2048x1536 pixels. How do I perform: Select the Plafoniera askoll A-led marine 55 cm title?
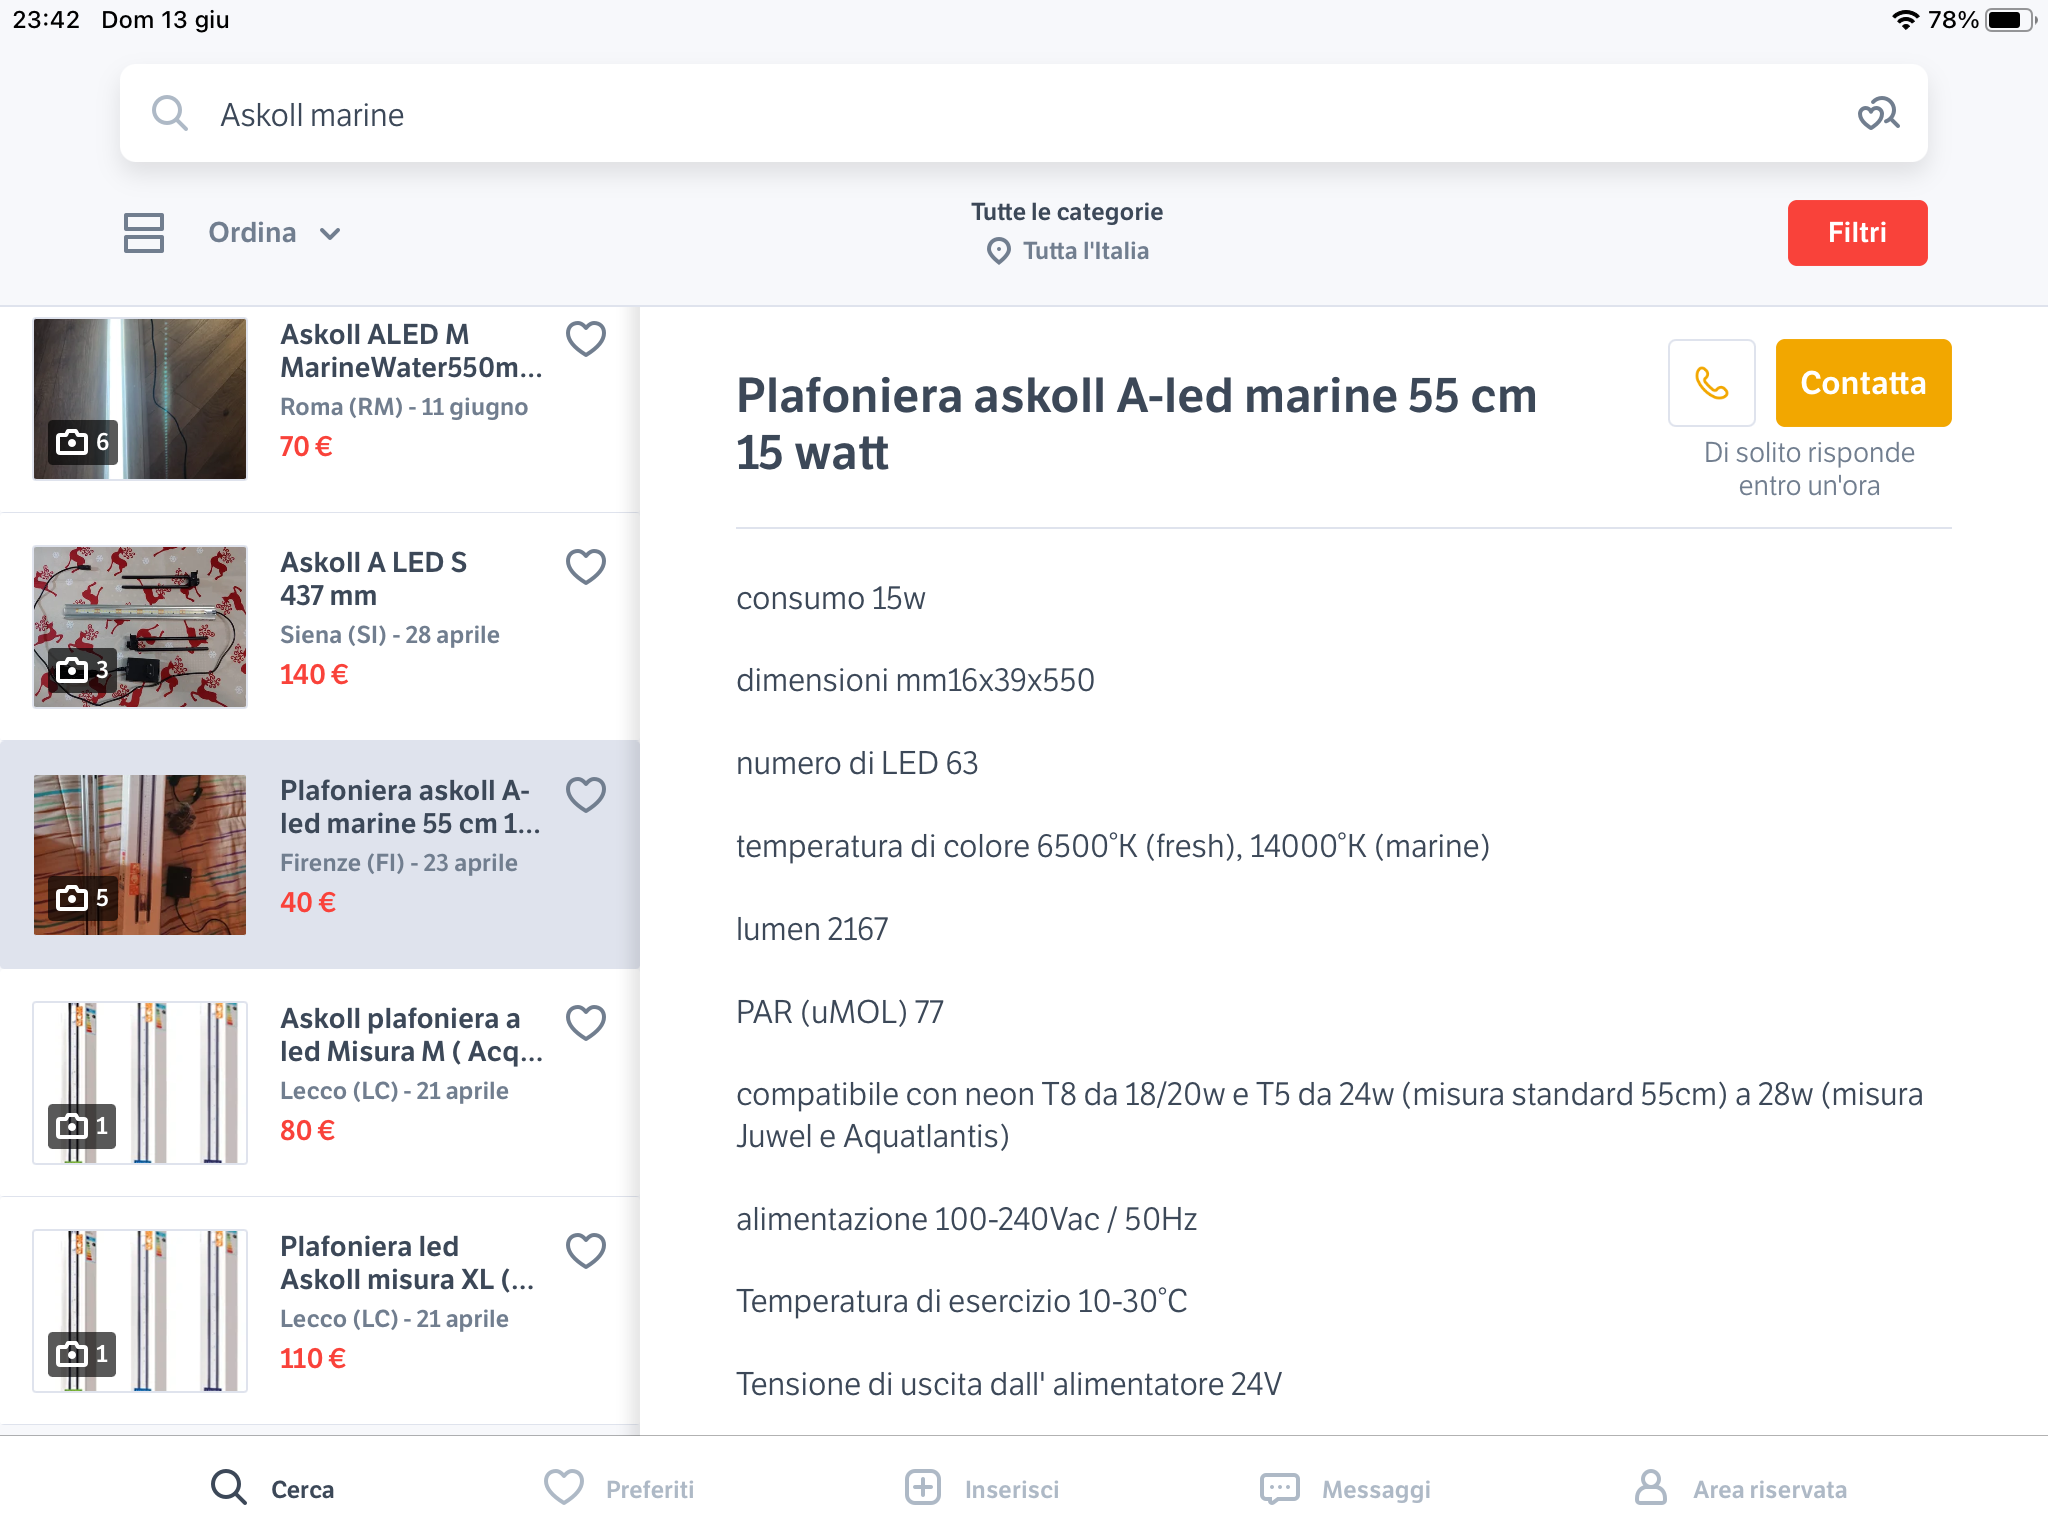411,807
